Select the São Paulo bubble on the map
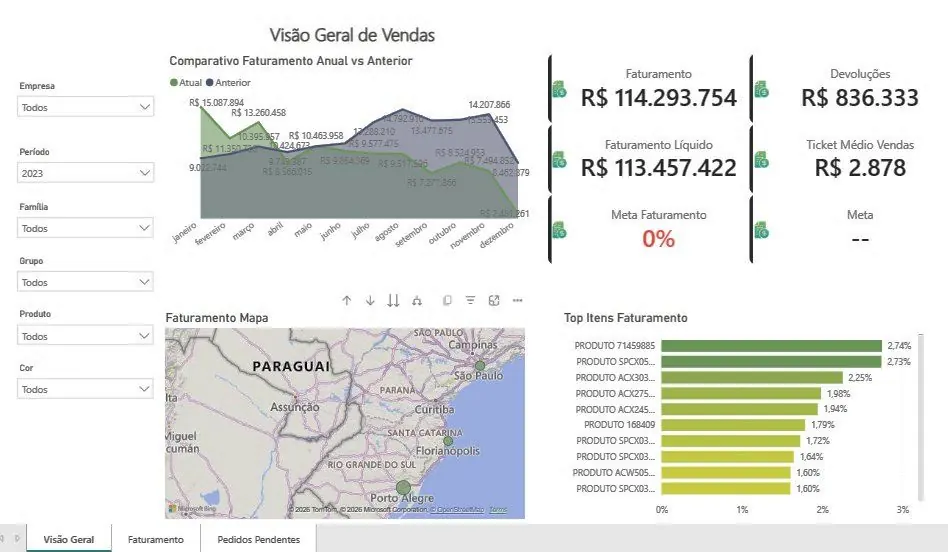The image size is (948, 552). (x=479, y=366)
